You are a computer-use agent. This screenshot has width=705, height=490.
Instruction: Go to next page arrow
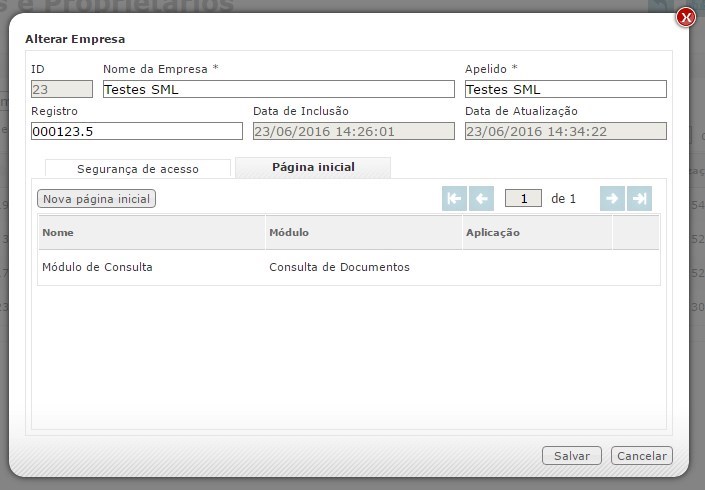coord(612,199)
